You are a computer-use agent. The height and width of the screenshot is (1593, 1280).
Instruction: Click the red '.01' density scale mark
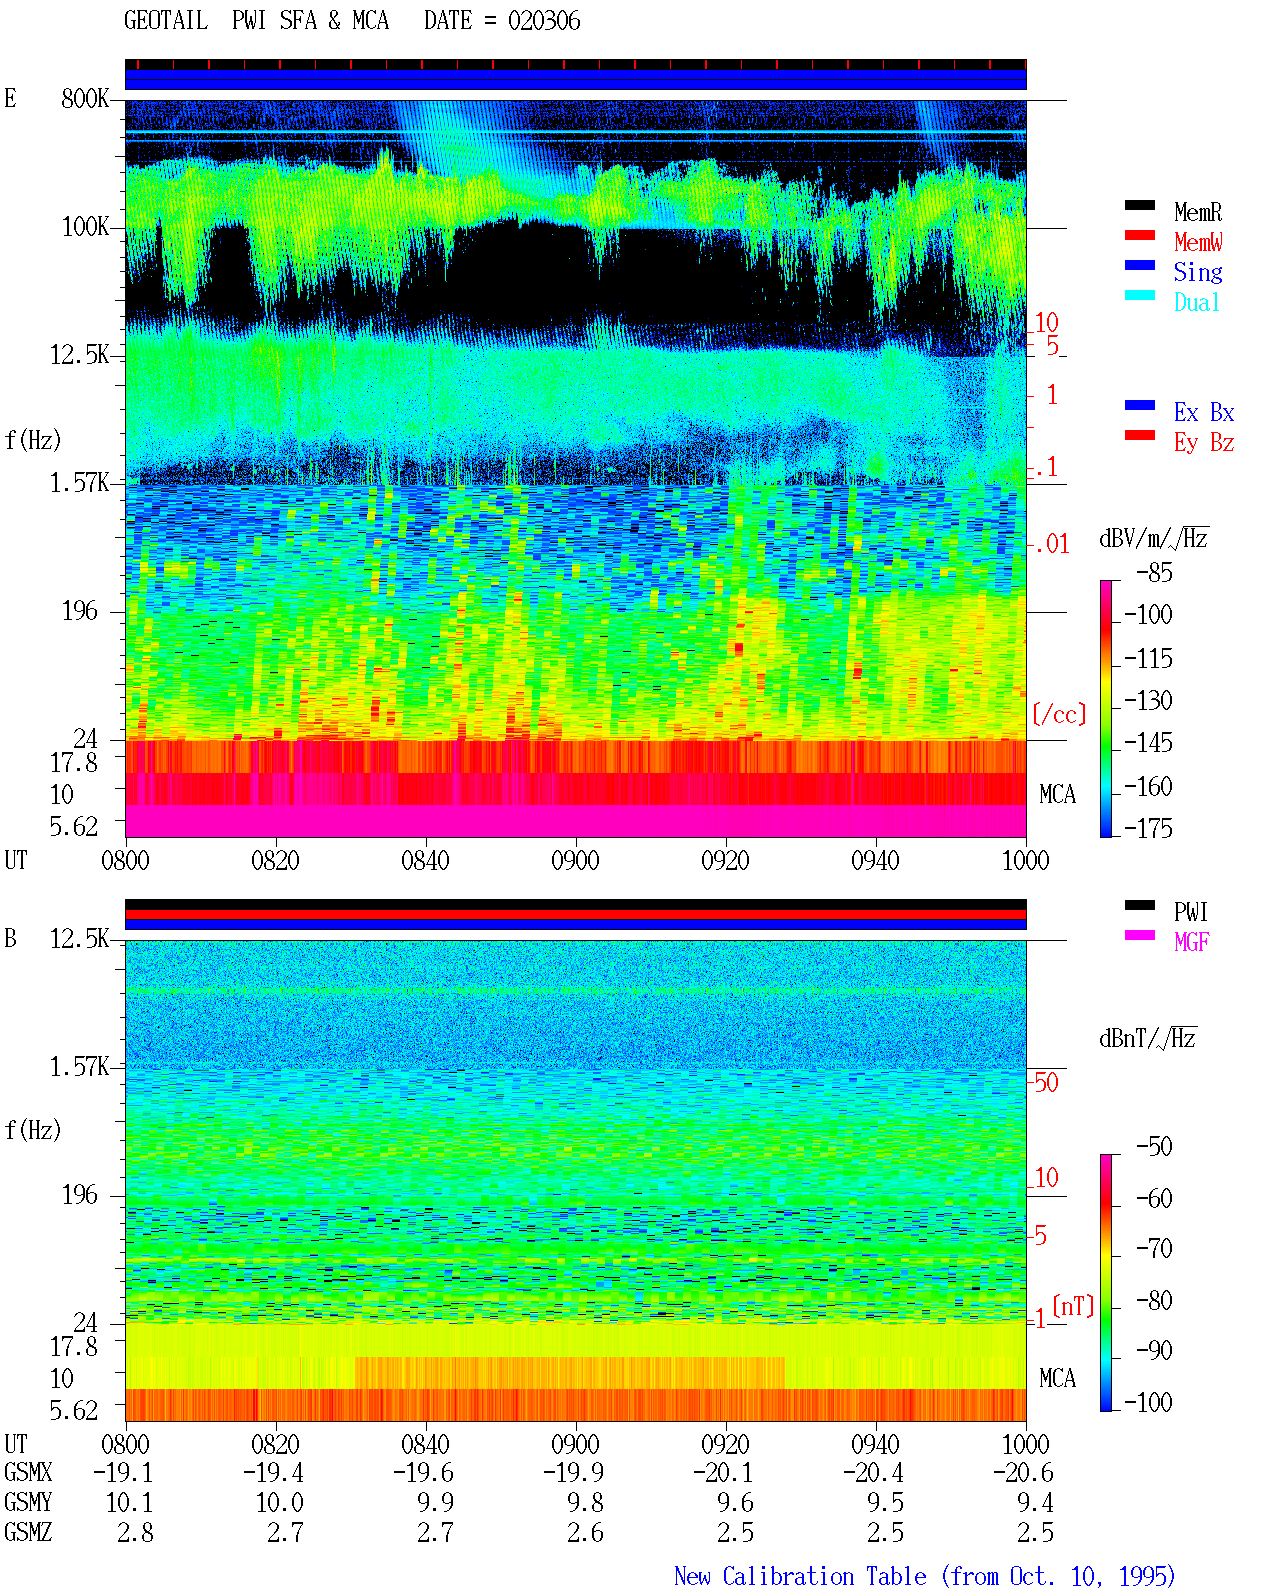point(1051,545)
